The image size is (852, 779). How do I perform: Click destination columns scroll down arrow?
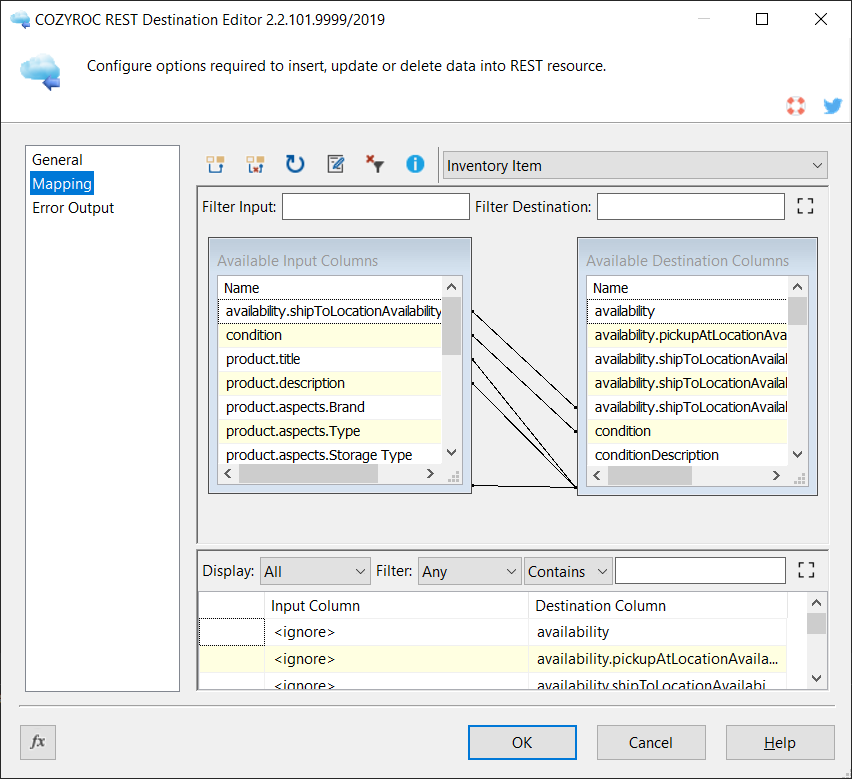click(x=798, y=454)
